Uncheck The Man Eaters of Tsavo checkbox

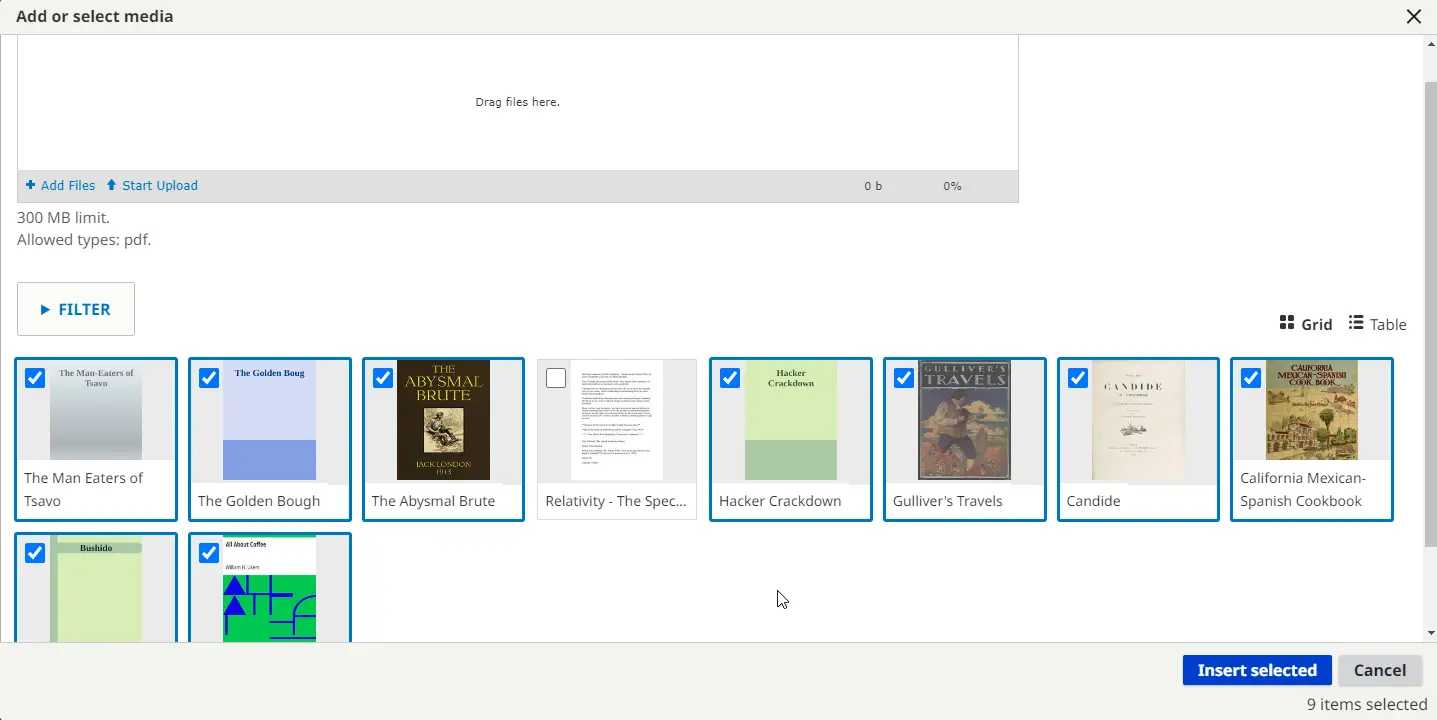point(35,378)
